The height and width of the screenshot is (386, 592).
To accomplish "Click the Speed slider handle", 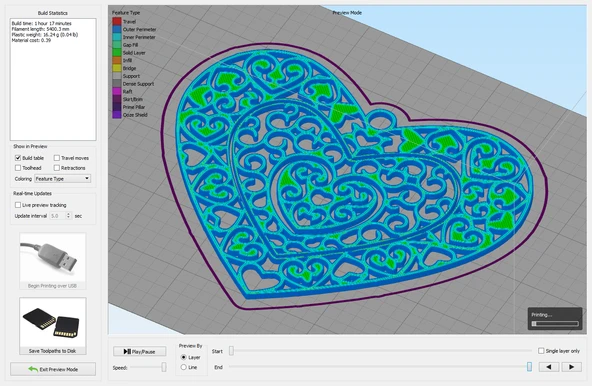I will click(164, 367).
